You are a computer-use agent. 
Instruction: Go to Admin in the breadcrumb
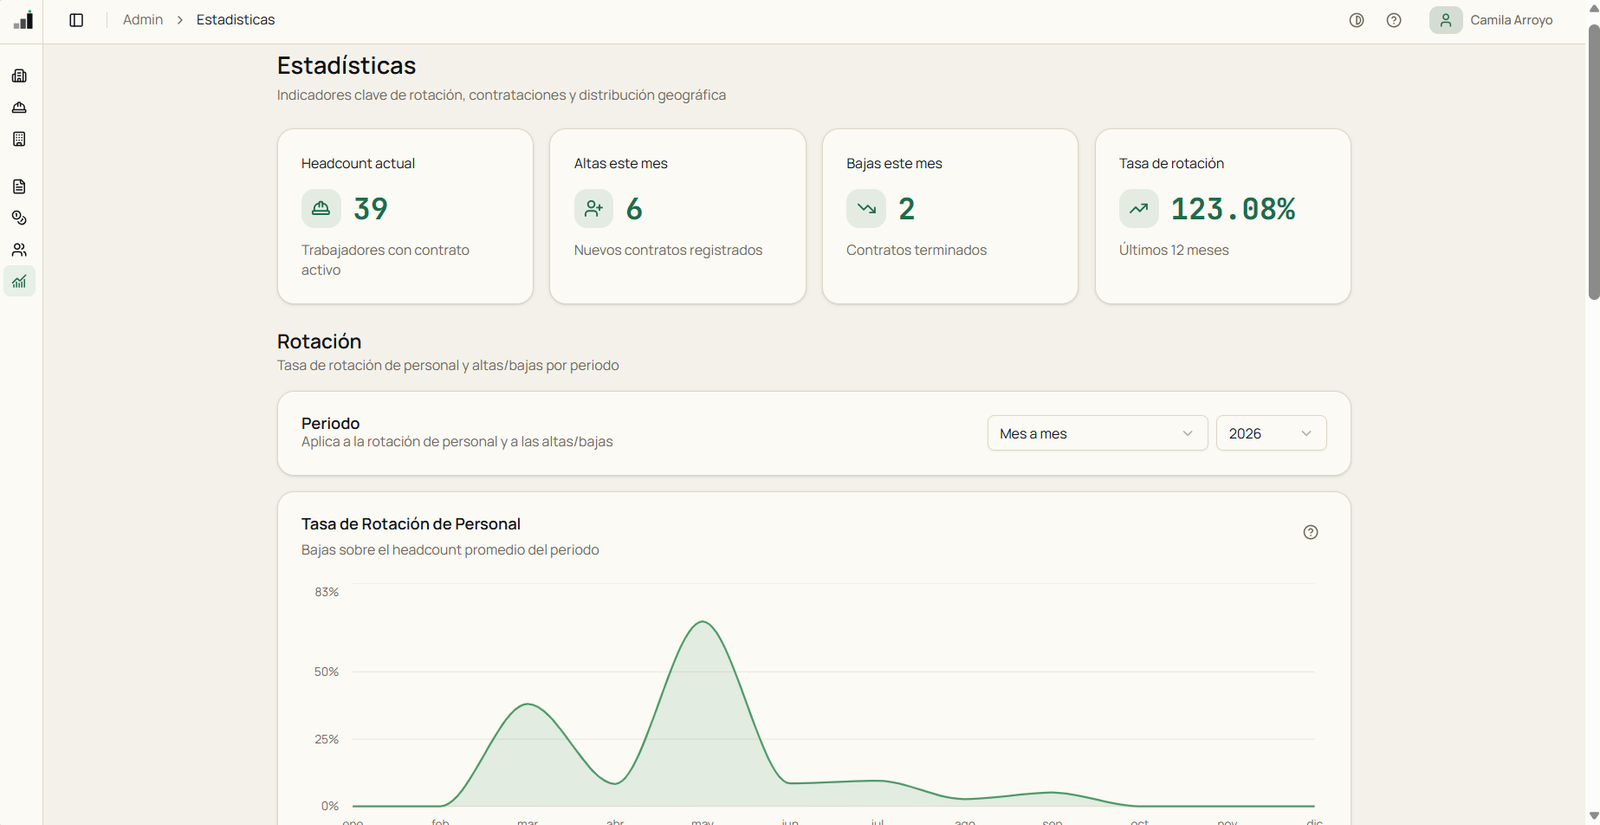point(143,20)
